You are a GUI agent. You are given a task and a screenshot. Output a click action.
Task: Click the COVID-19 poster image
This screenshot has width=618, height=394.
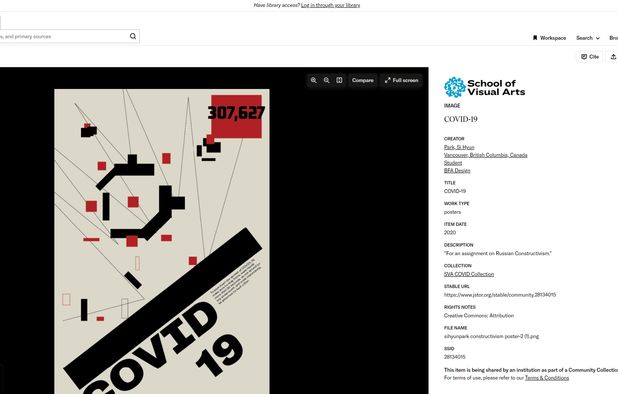click(162, 241)
